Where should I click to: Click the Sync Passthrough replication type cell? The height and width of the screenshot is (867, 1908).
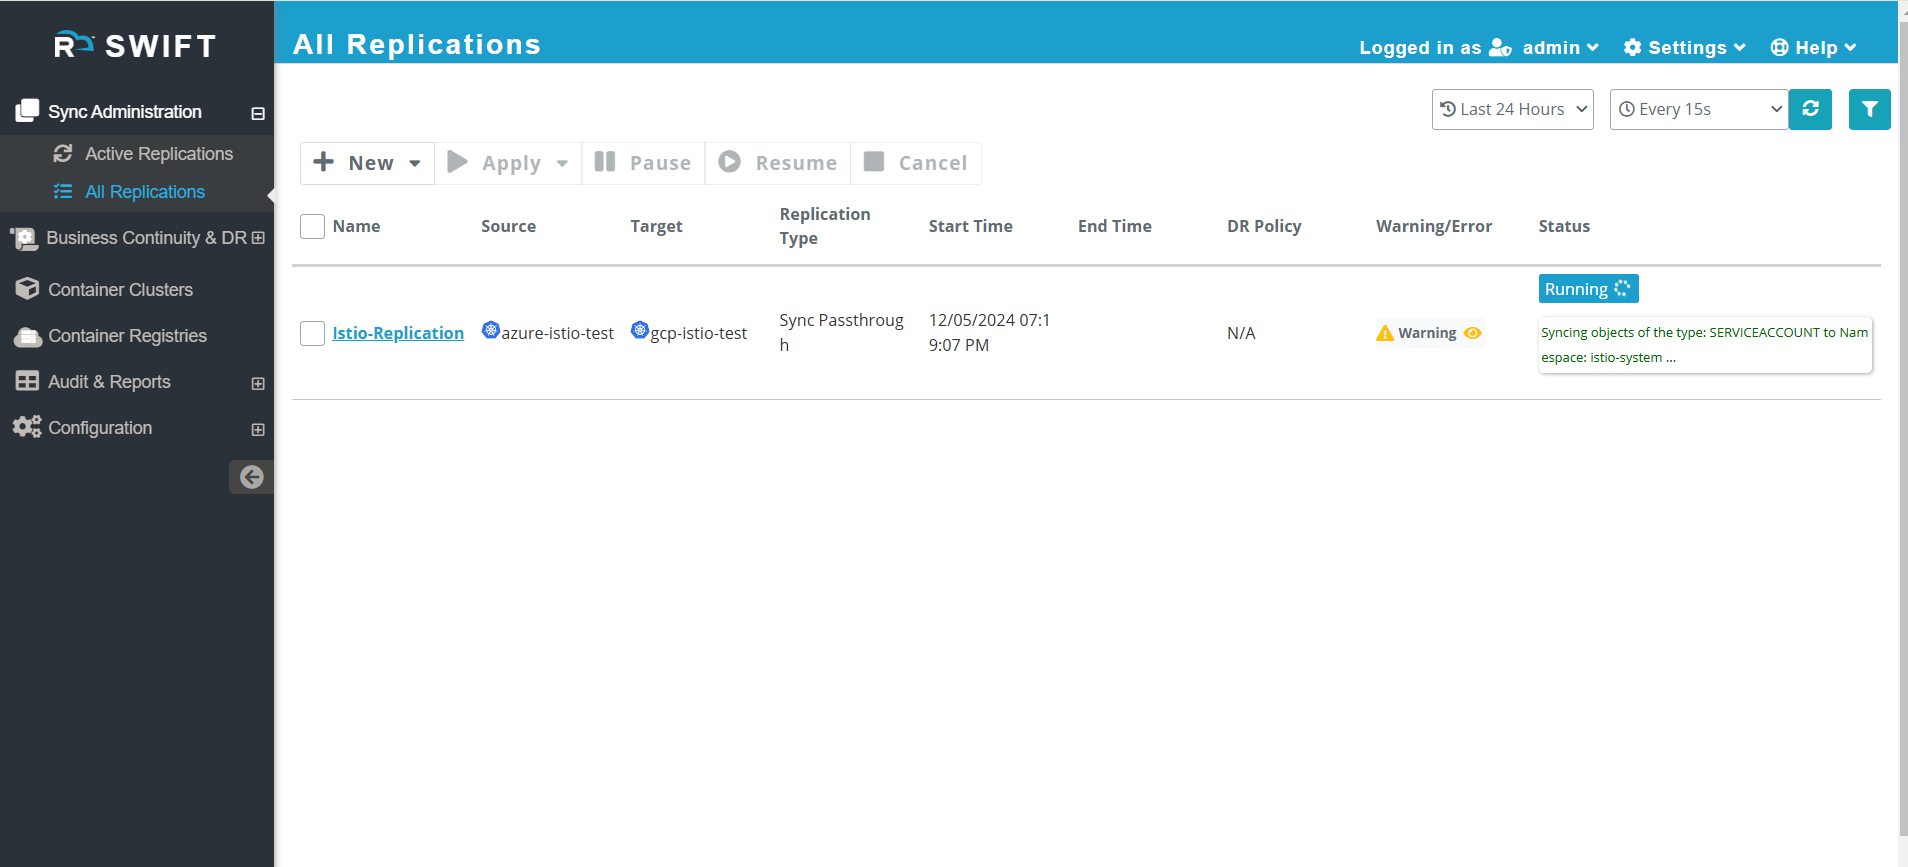[x=841, y=332]
